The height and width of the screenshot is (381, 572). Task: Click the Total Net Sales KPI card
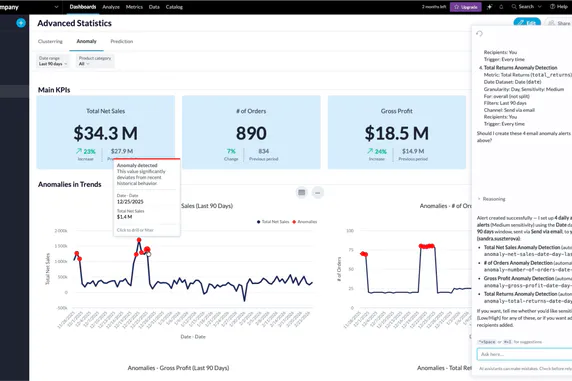[x=106, y=132]
